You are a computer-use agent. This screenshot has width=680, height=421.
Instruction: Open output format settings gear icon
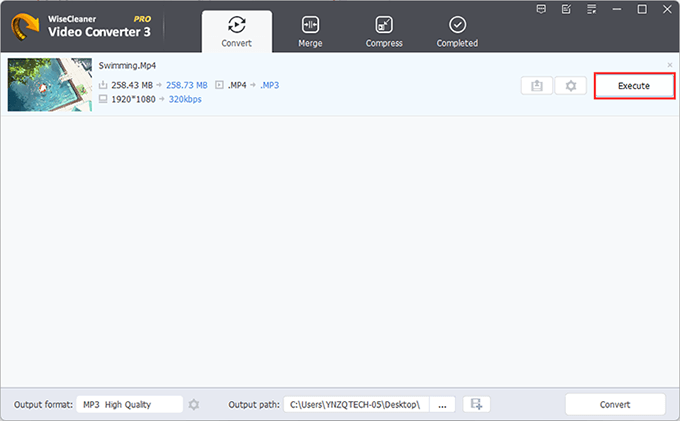click(x=194, y=405)
